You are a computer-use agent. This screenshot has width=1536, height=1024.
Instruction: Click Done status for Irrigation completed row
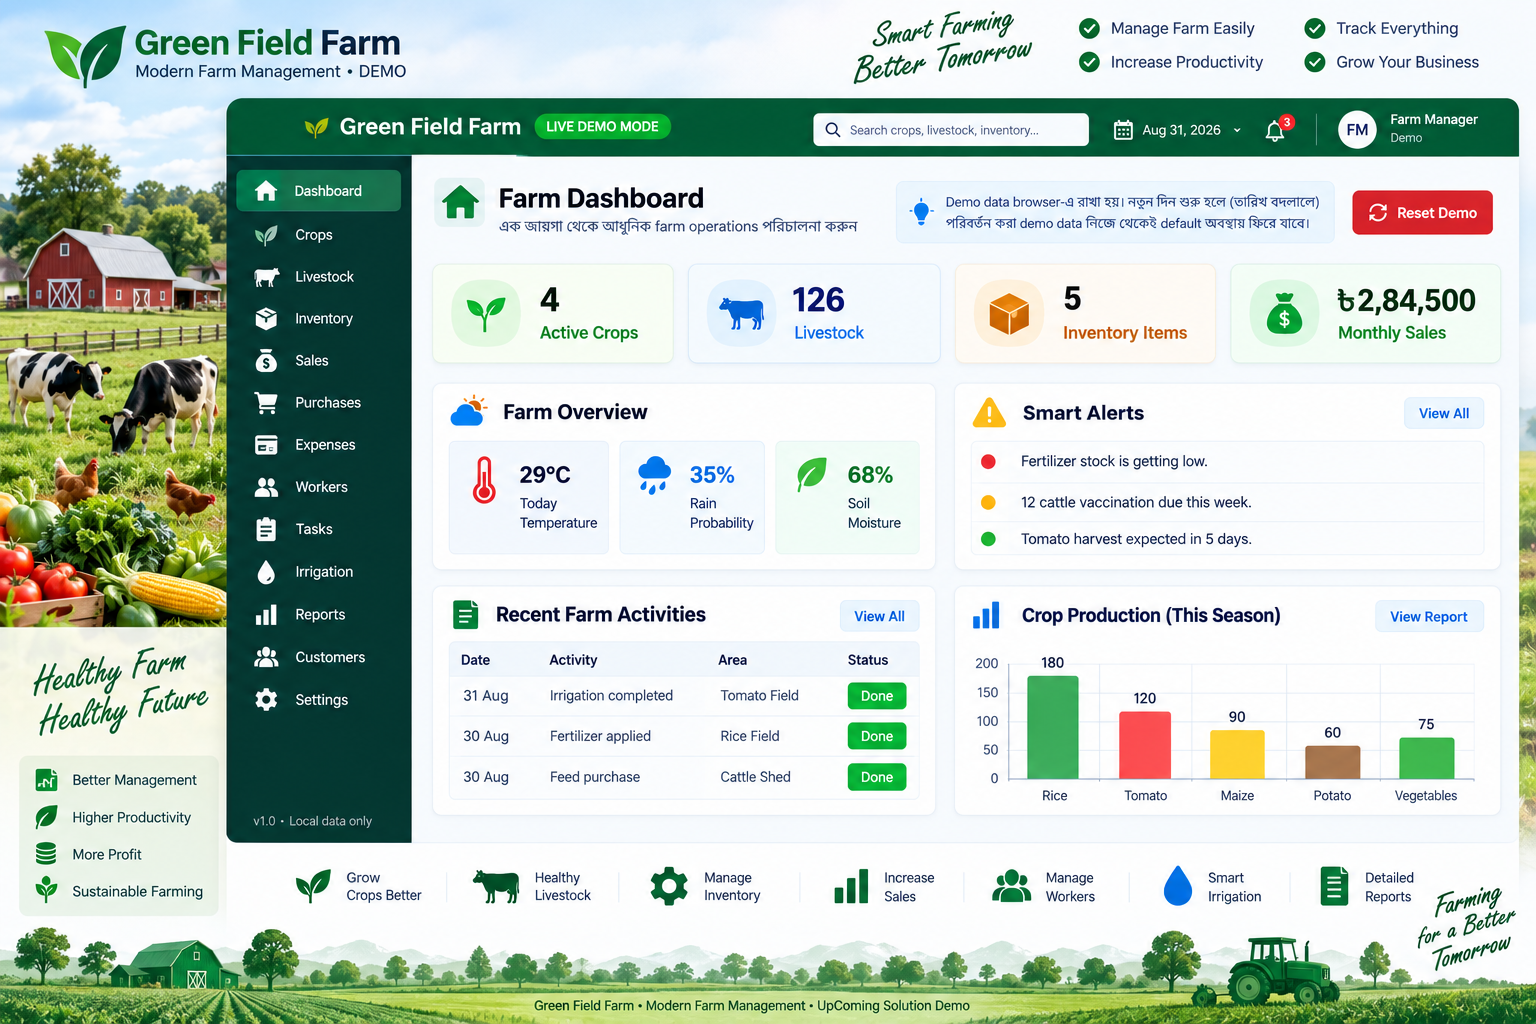point(877,696)
